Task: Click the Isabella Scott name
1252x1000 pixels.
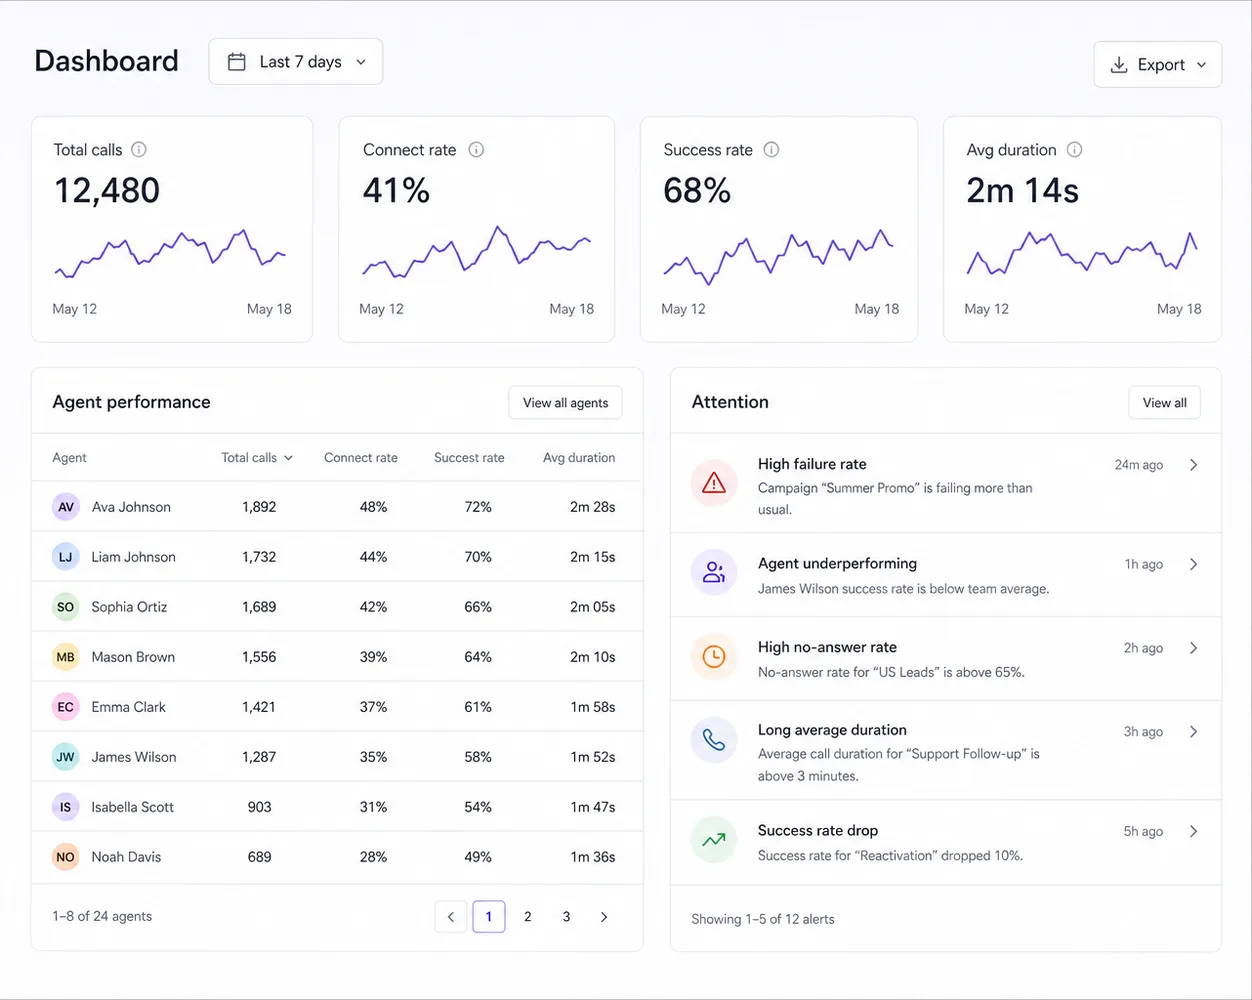Action: tap(133, 807)
